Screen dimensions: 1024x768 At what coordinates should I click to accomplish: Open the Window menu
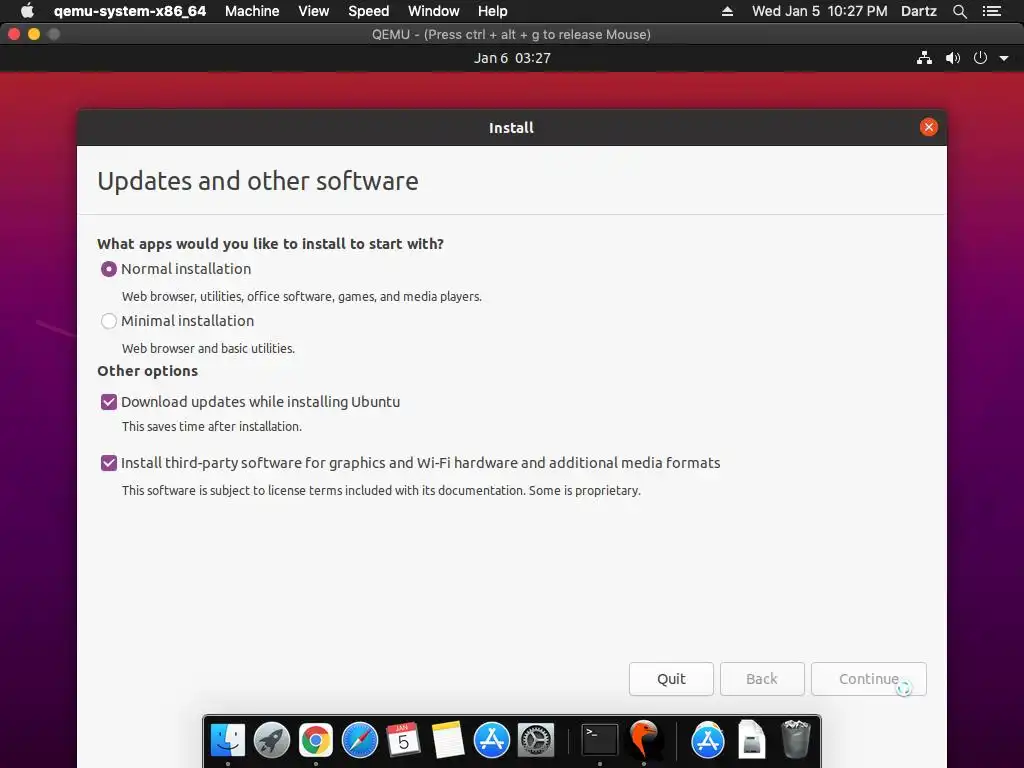click(x=434, y=11)
